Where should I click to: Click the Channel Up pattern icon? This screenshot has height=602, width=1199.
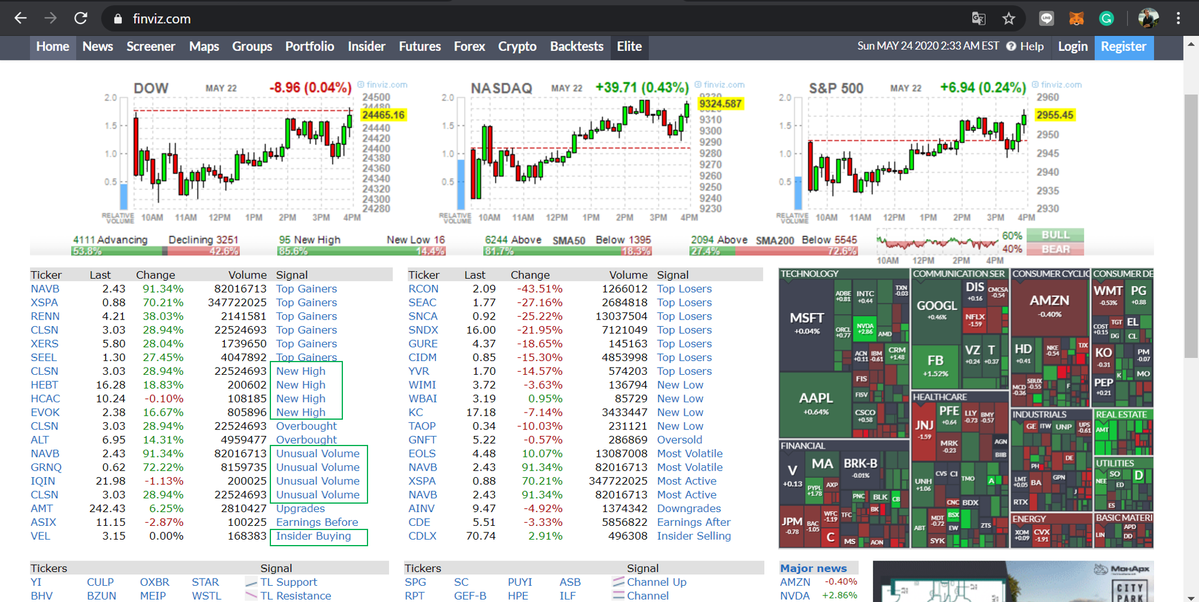tap(618, 582)
